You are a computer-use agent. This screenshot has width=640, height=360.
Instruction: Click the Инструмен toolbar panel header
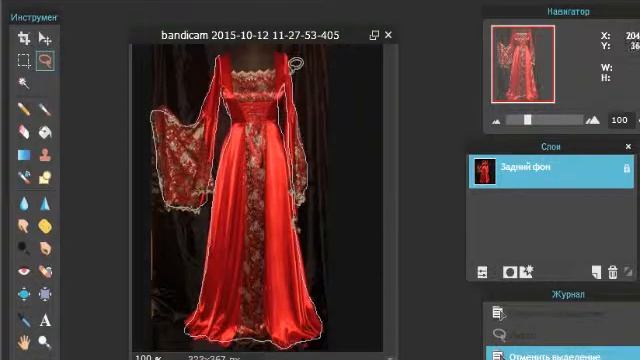coord(34,18)
